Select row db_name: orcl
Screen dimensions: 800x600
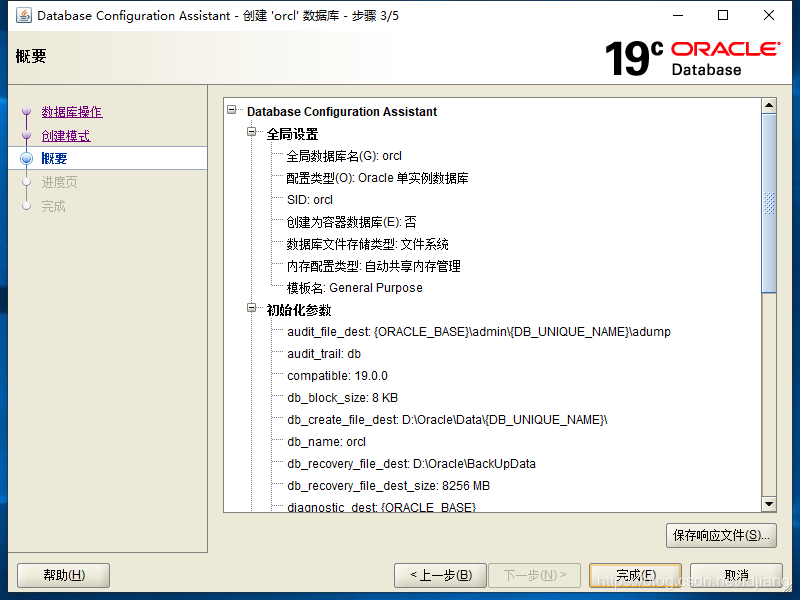click(x=327, y=442)
